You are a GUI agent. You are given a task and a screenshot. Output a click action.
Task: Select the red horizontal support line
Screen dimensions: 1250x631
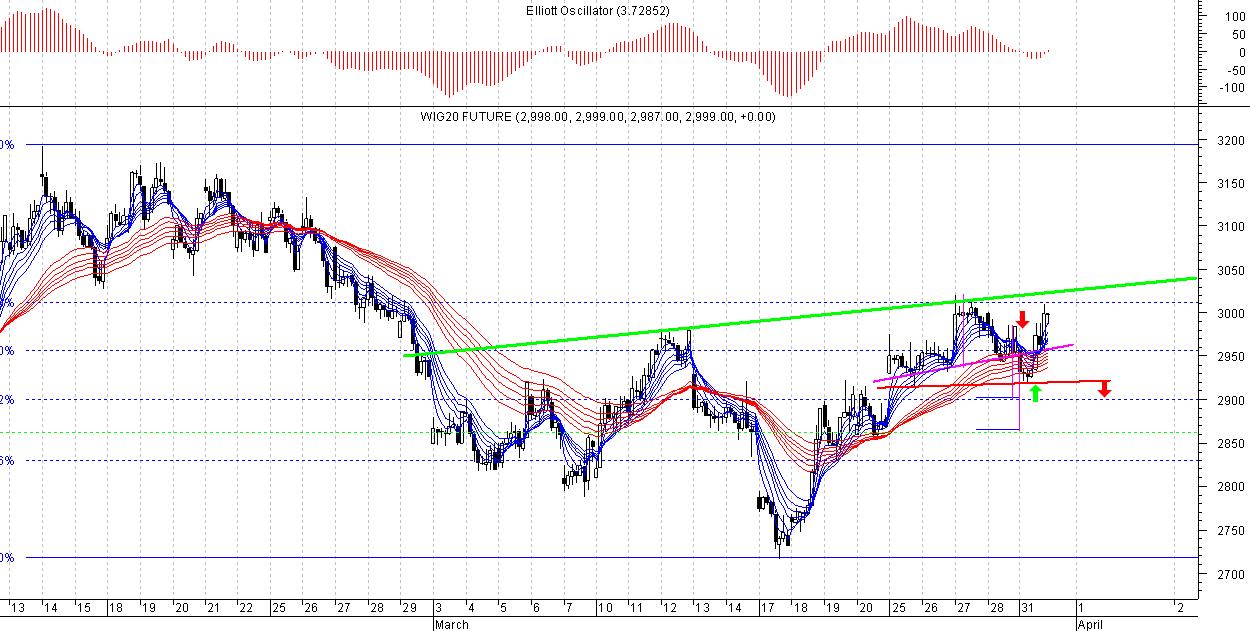tap(995, 384)
